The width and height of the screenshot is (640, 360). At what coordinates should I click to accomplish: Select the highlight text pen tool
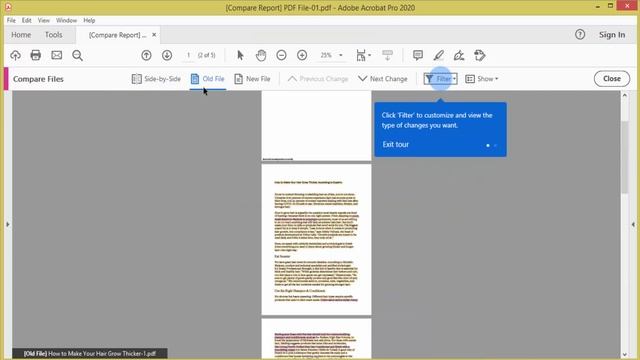(439, 55)
